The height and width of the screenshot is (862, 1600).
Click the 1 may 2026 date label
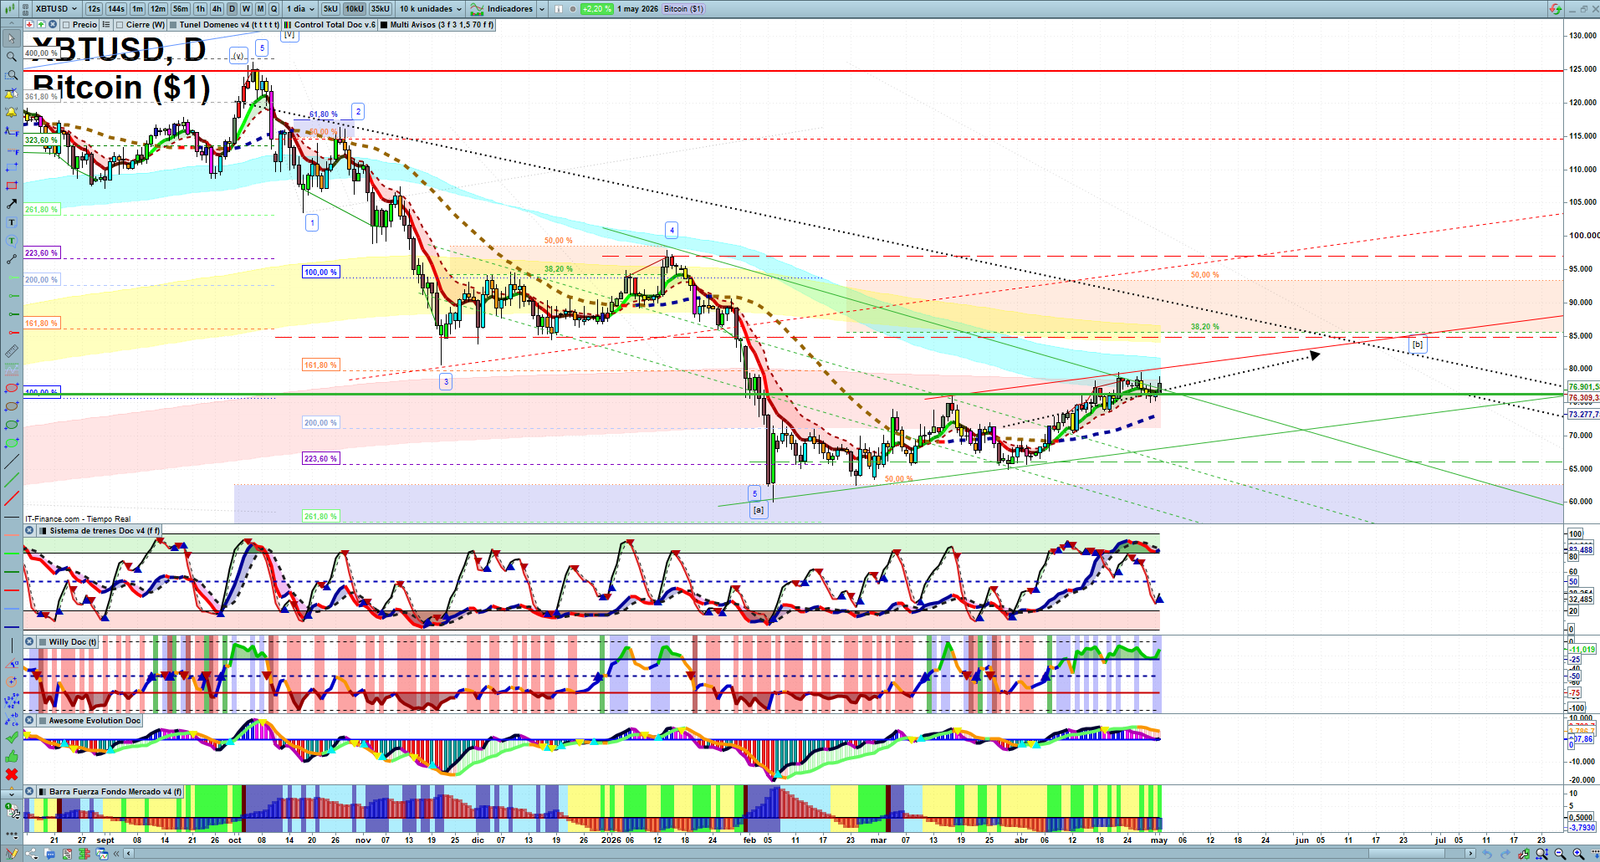pyautogui.click(x=638, y=9)
